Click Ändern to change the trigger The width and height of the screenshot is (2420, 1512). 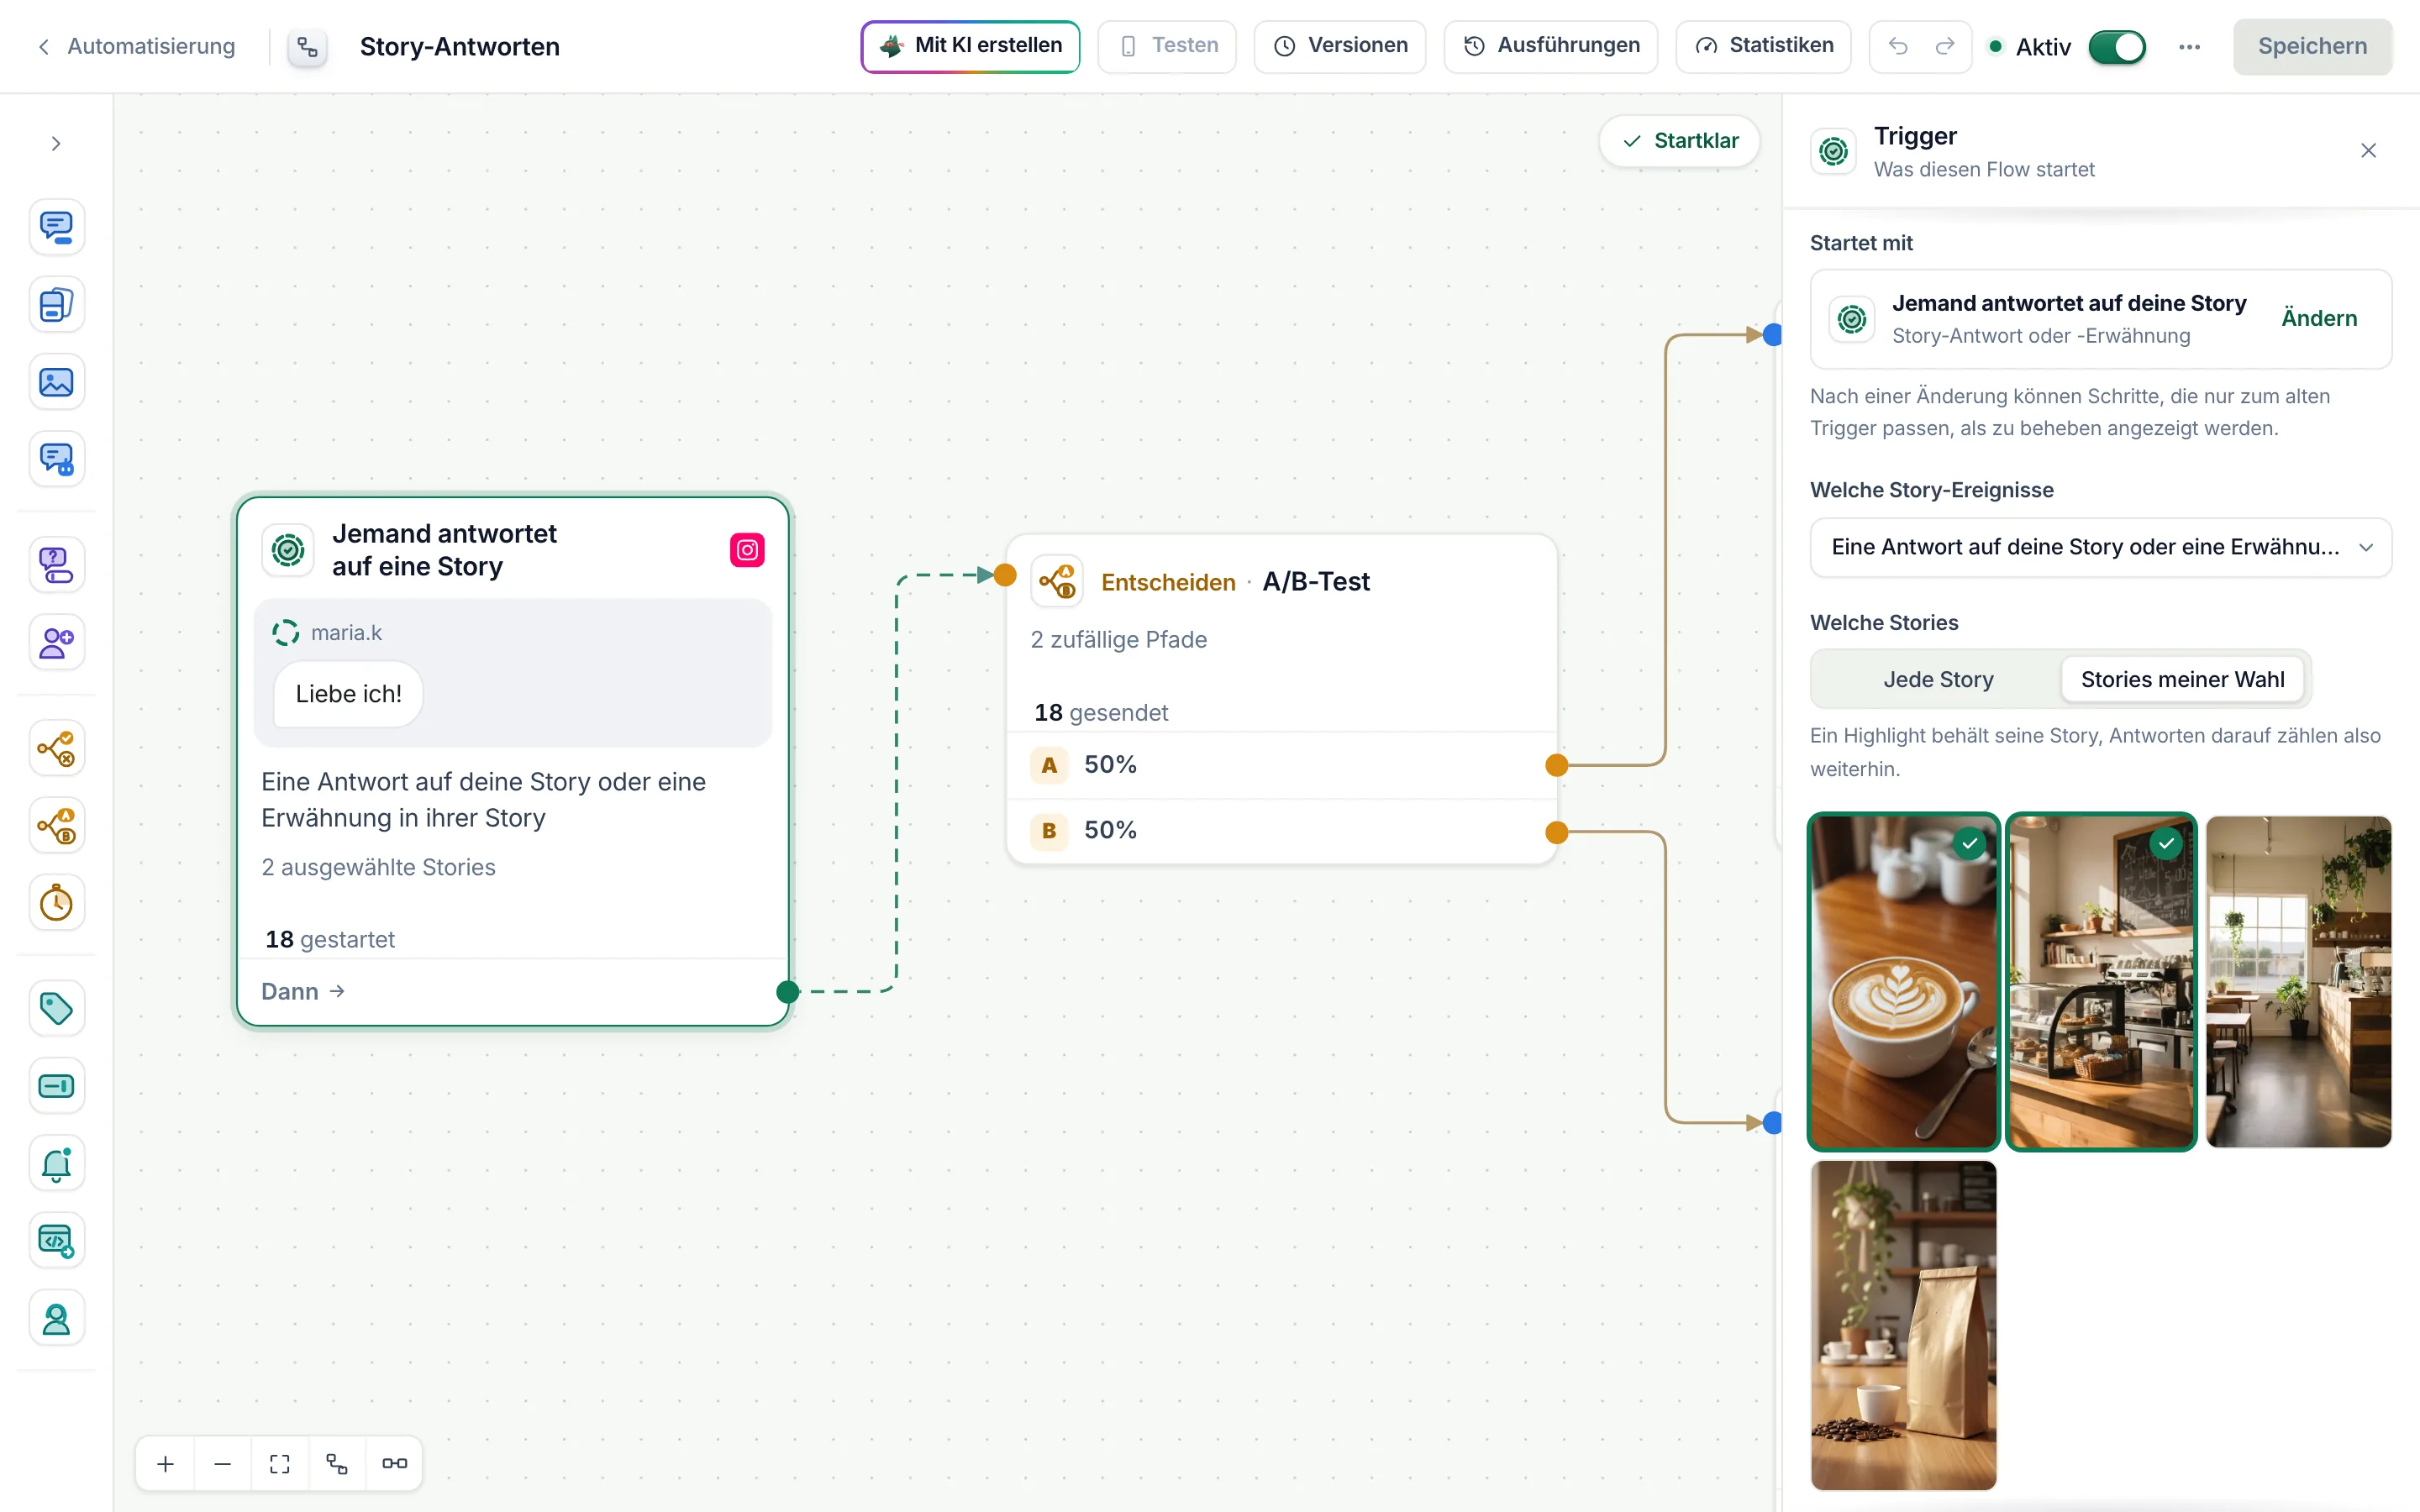point(2319,318)
